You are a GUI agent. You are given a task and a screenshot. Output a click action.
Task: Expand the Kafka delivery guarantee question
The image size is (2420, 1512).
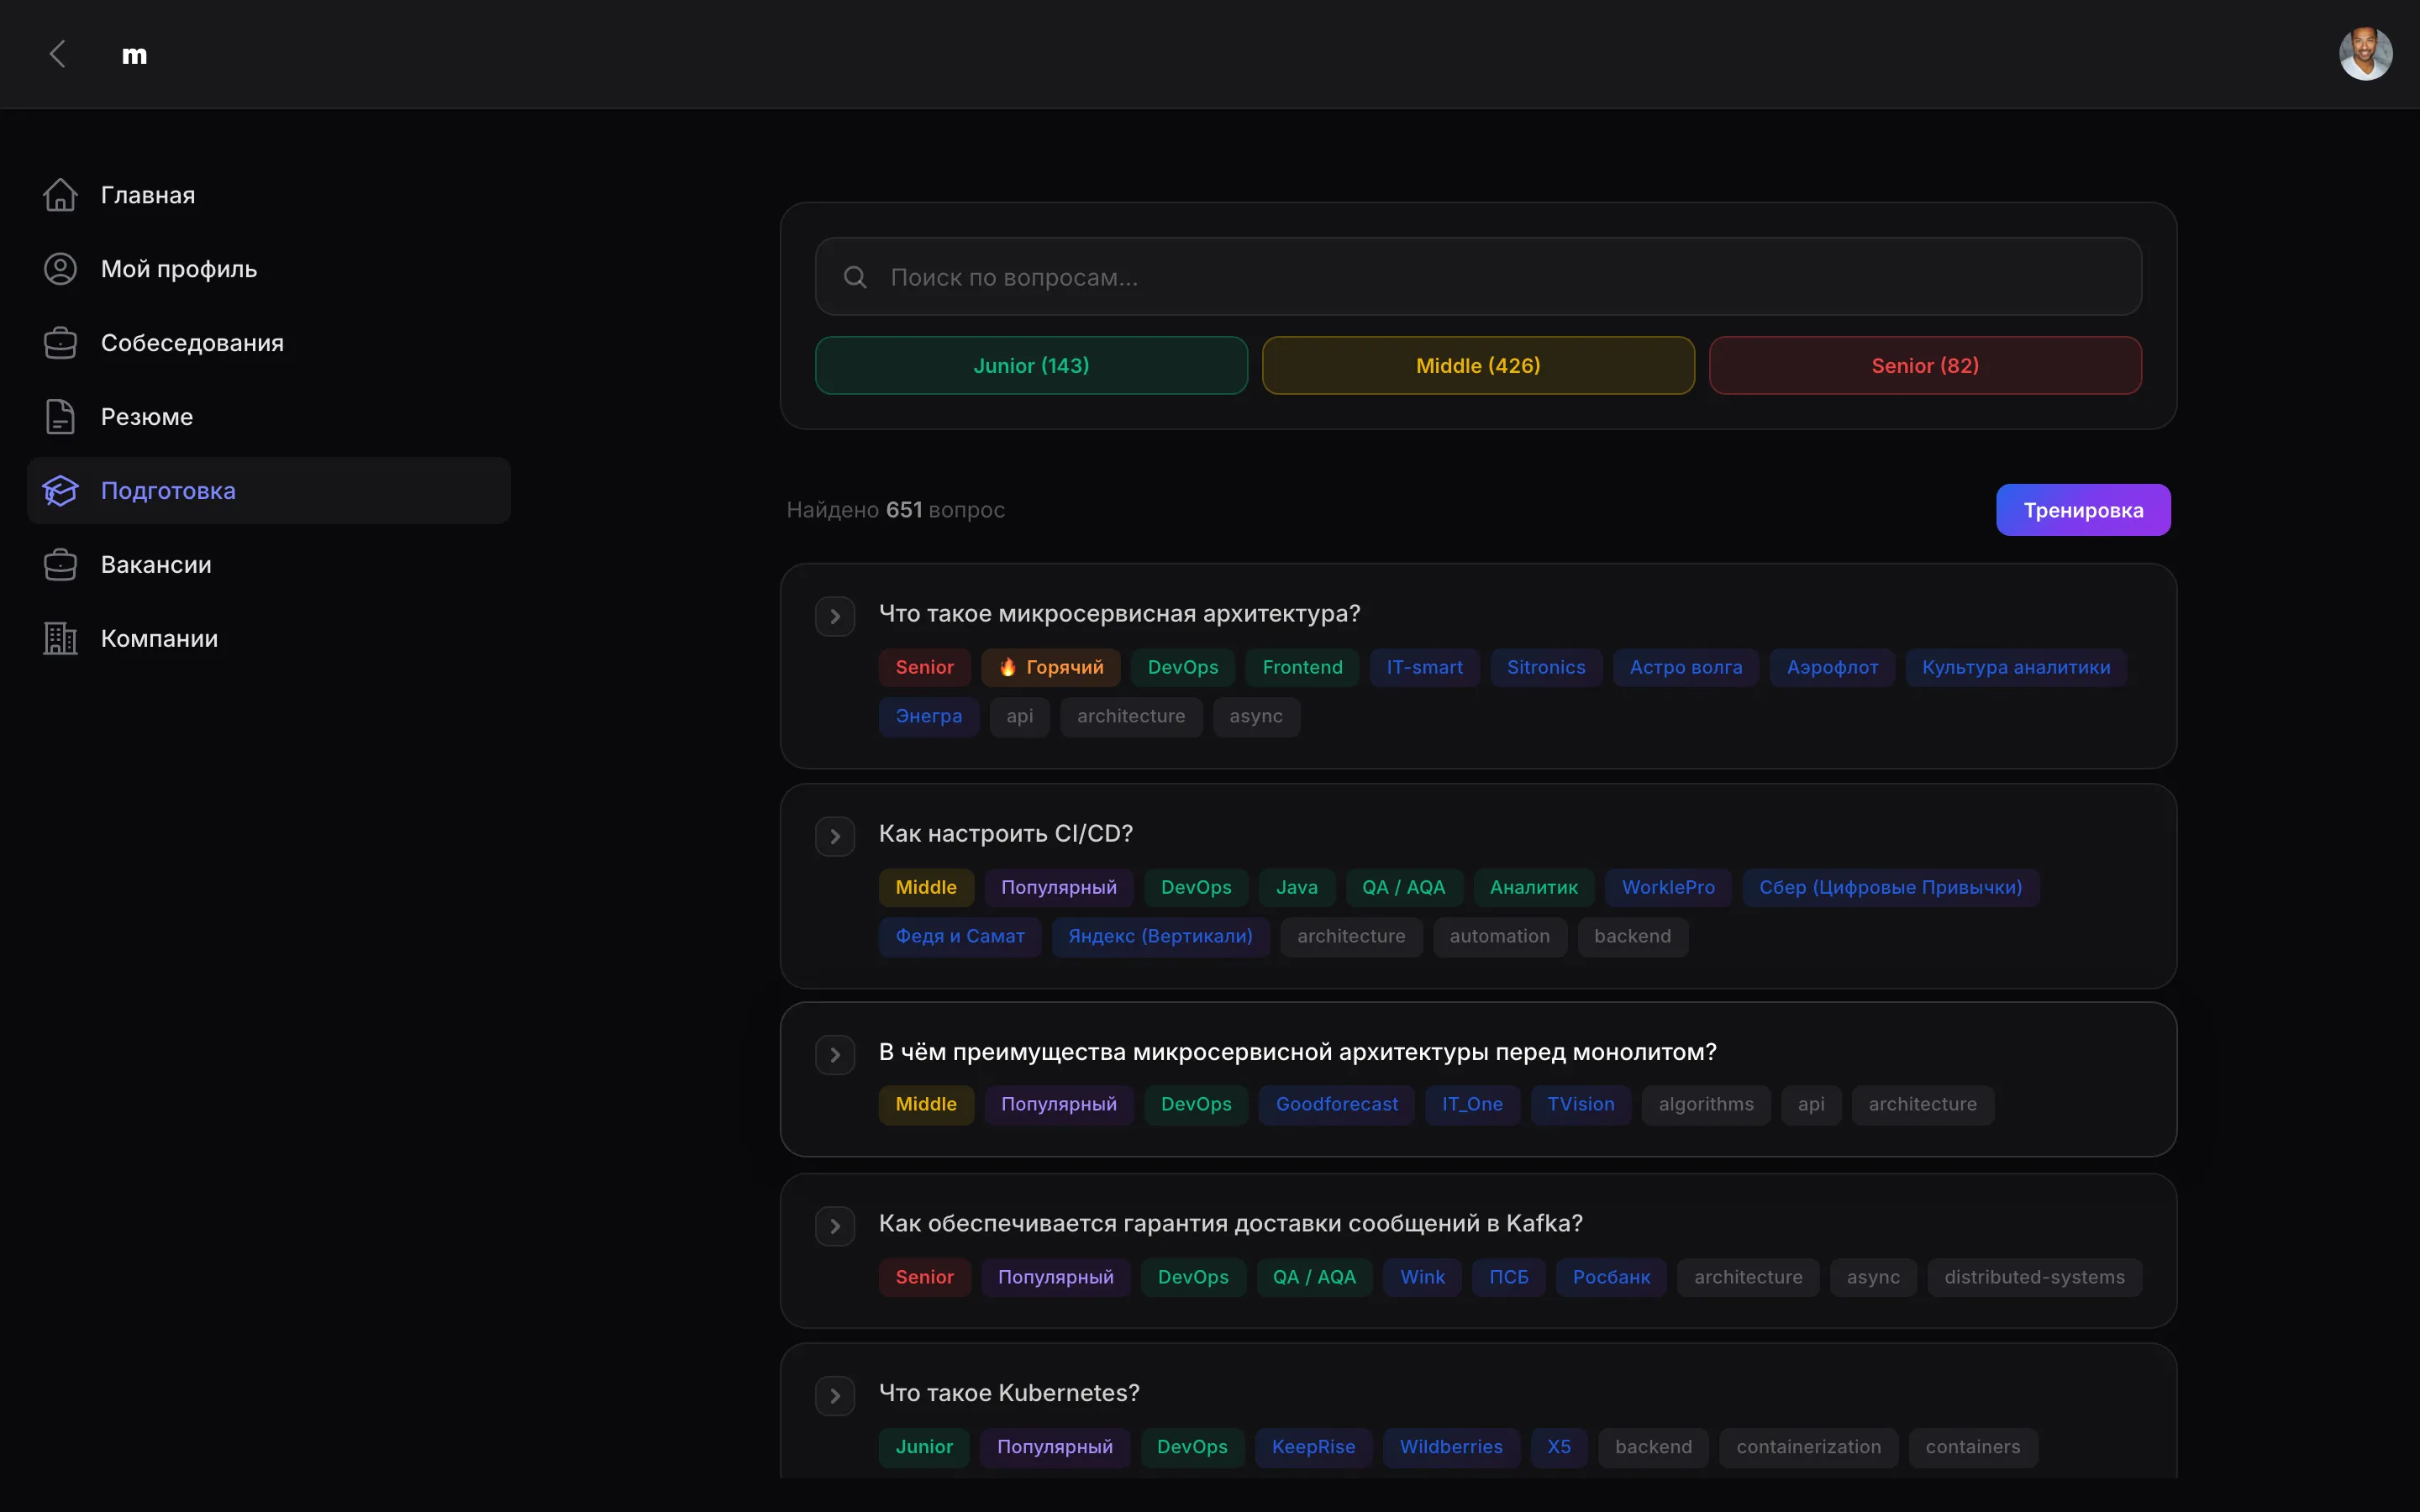point(834,1227)
